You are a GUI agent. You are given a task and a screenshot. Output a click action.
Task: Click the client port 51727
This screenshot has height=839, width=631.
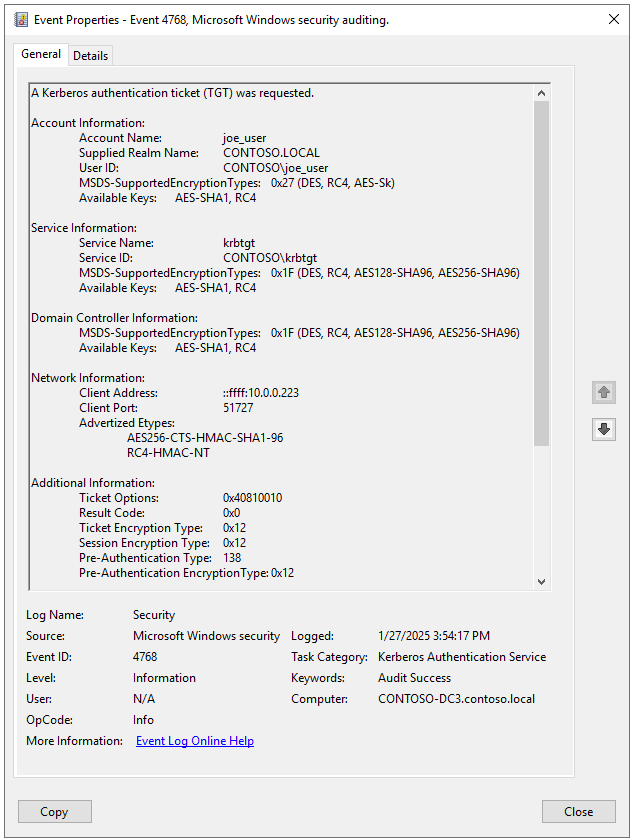point(238,408)
